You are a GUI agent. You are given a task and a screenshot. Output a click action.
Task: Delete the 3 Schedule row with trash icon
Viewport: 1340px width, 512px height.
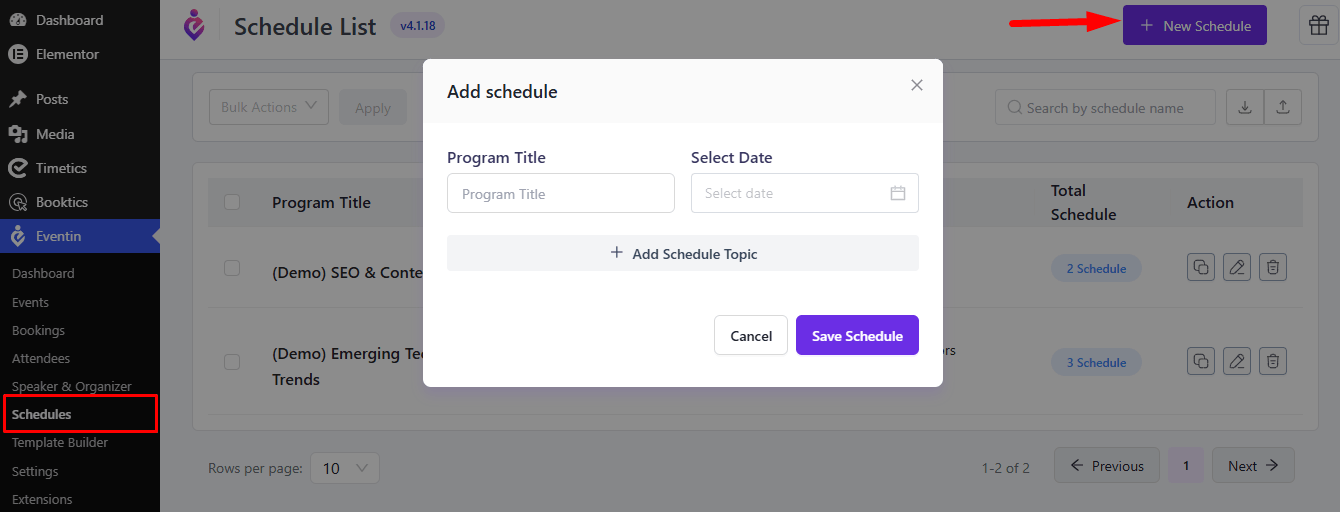pyautogui.click(x=1273, y=361)
